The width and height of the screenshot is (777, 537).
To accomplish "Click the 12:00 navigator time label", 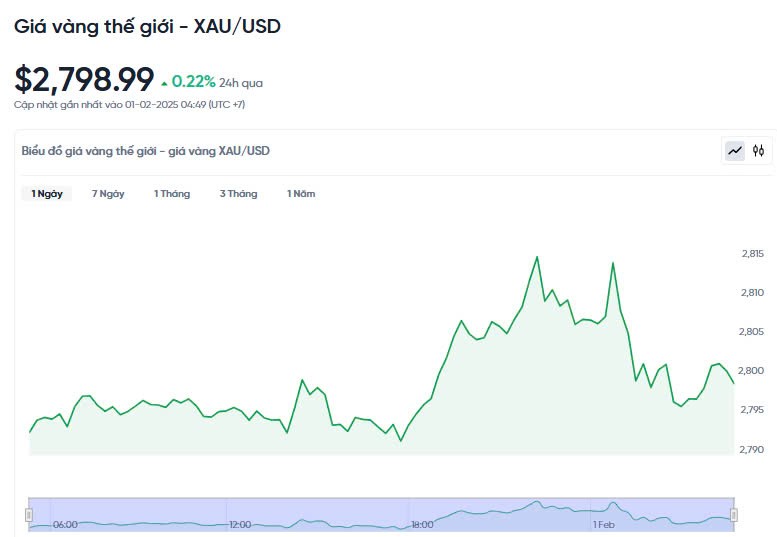I will point(240,524).
